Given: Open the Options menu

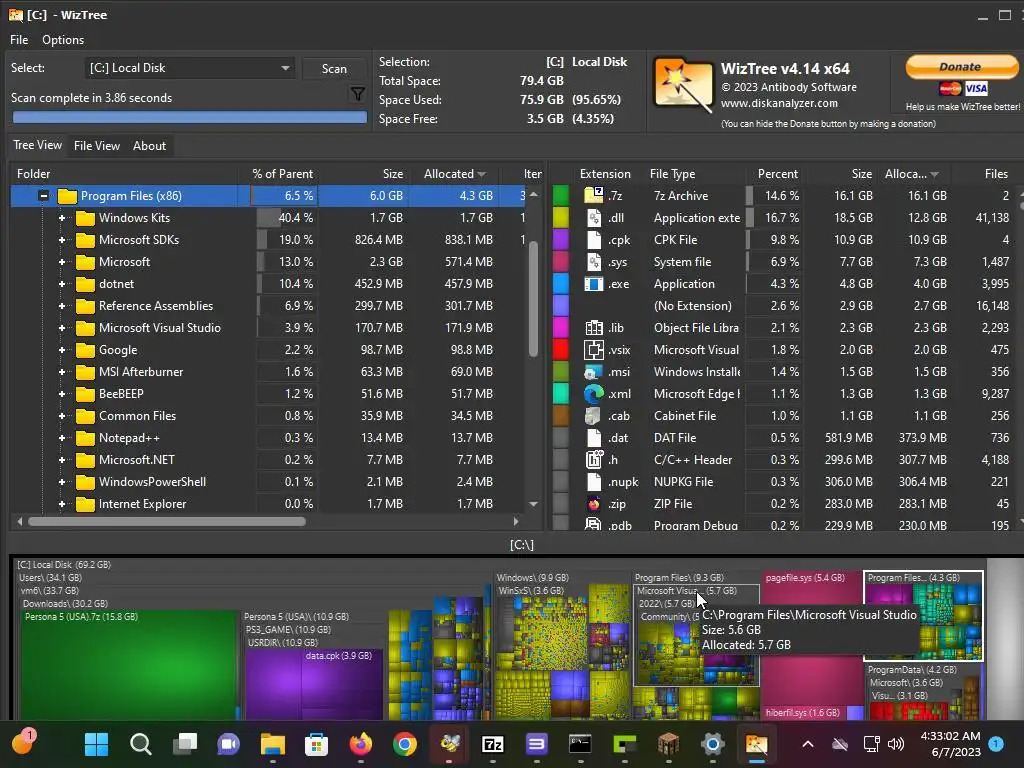Looking at the screenshot, I should pos(63,40).
